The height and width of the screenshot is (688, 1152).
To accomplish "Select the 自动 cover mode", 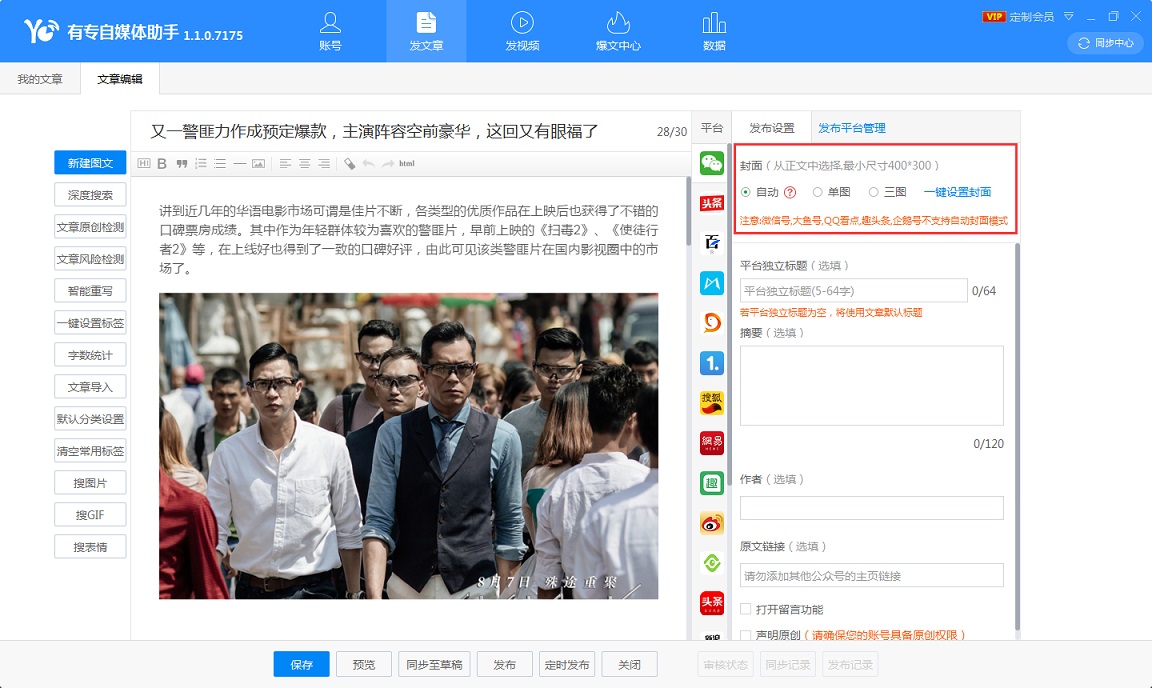I will [746, 192].
